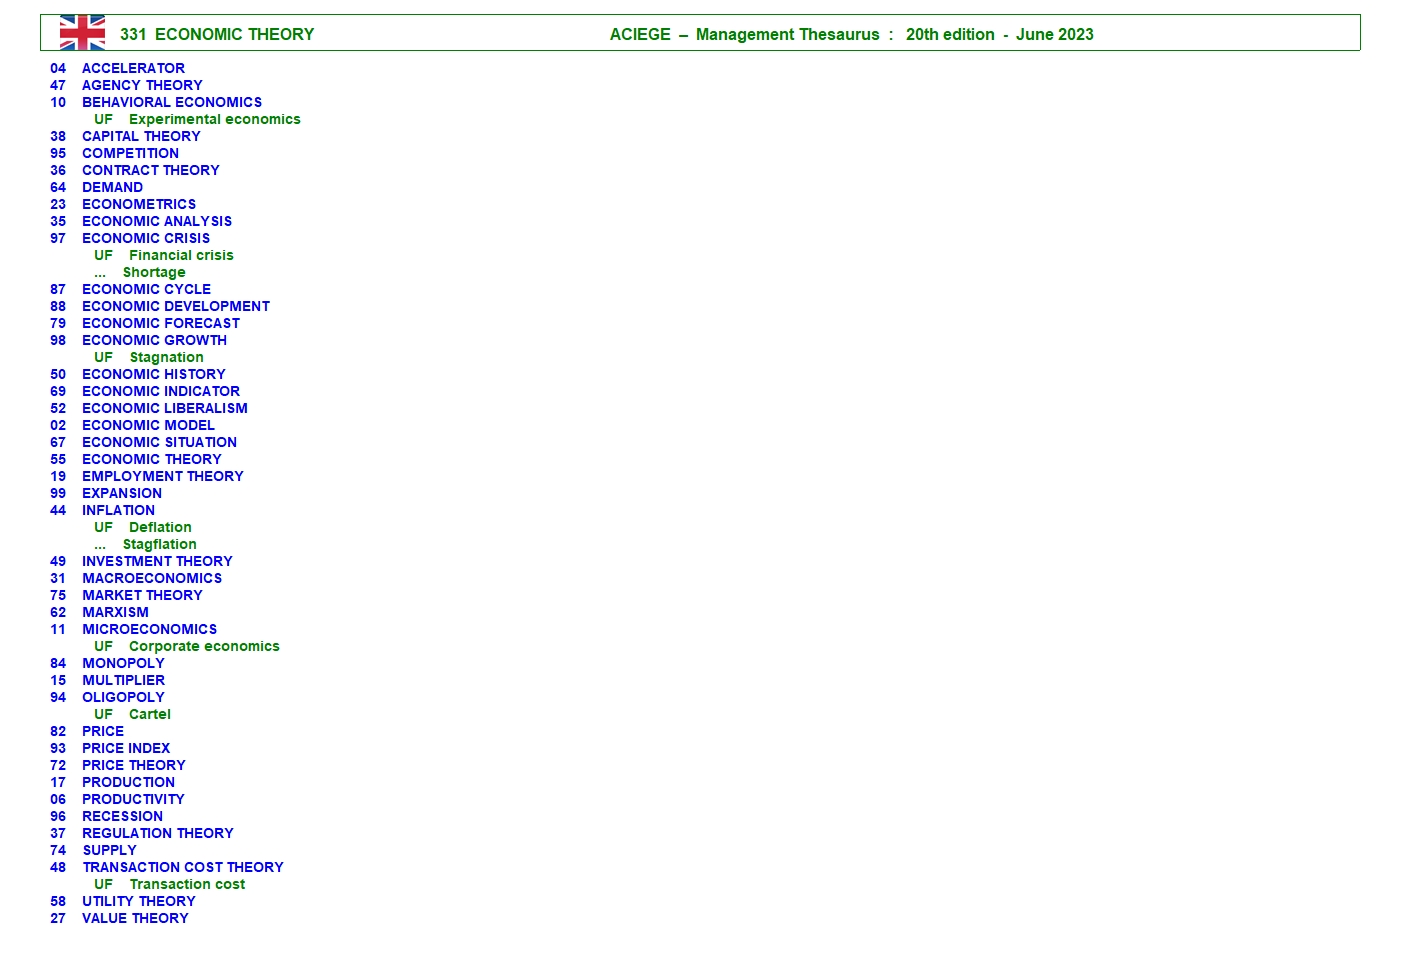Click the Cartel used-for term
This screenshot has height=980, width=1410.
149,714
